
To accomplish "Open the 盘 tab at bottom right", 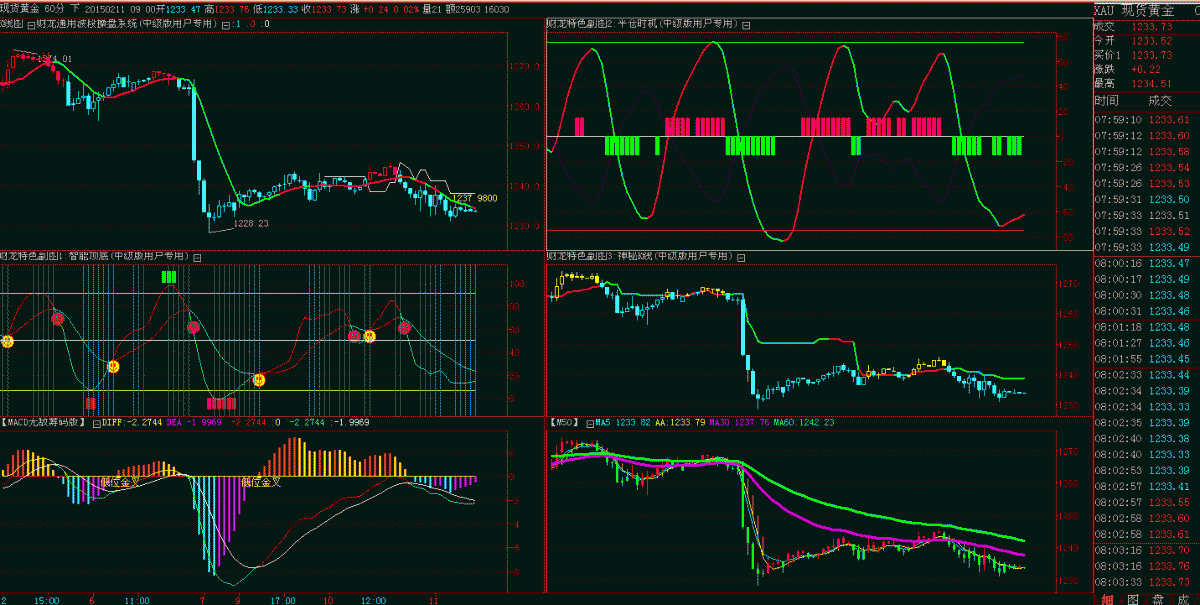I will click(1158, 599).
